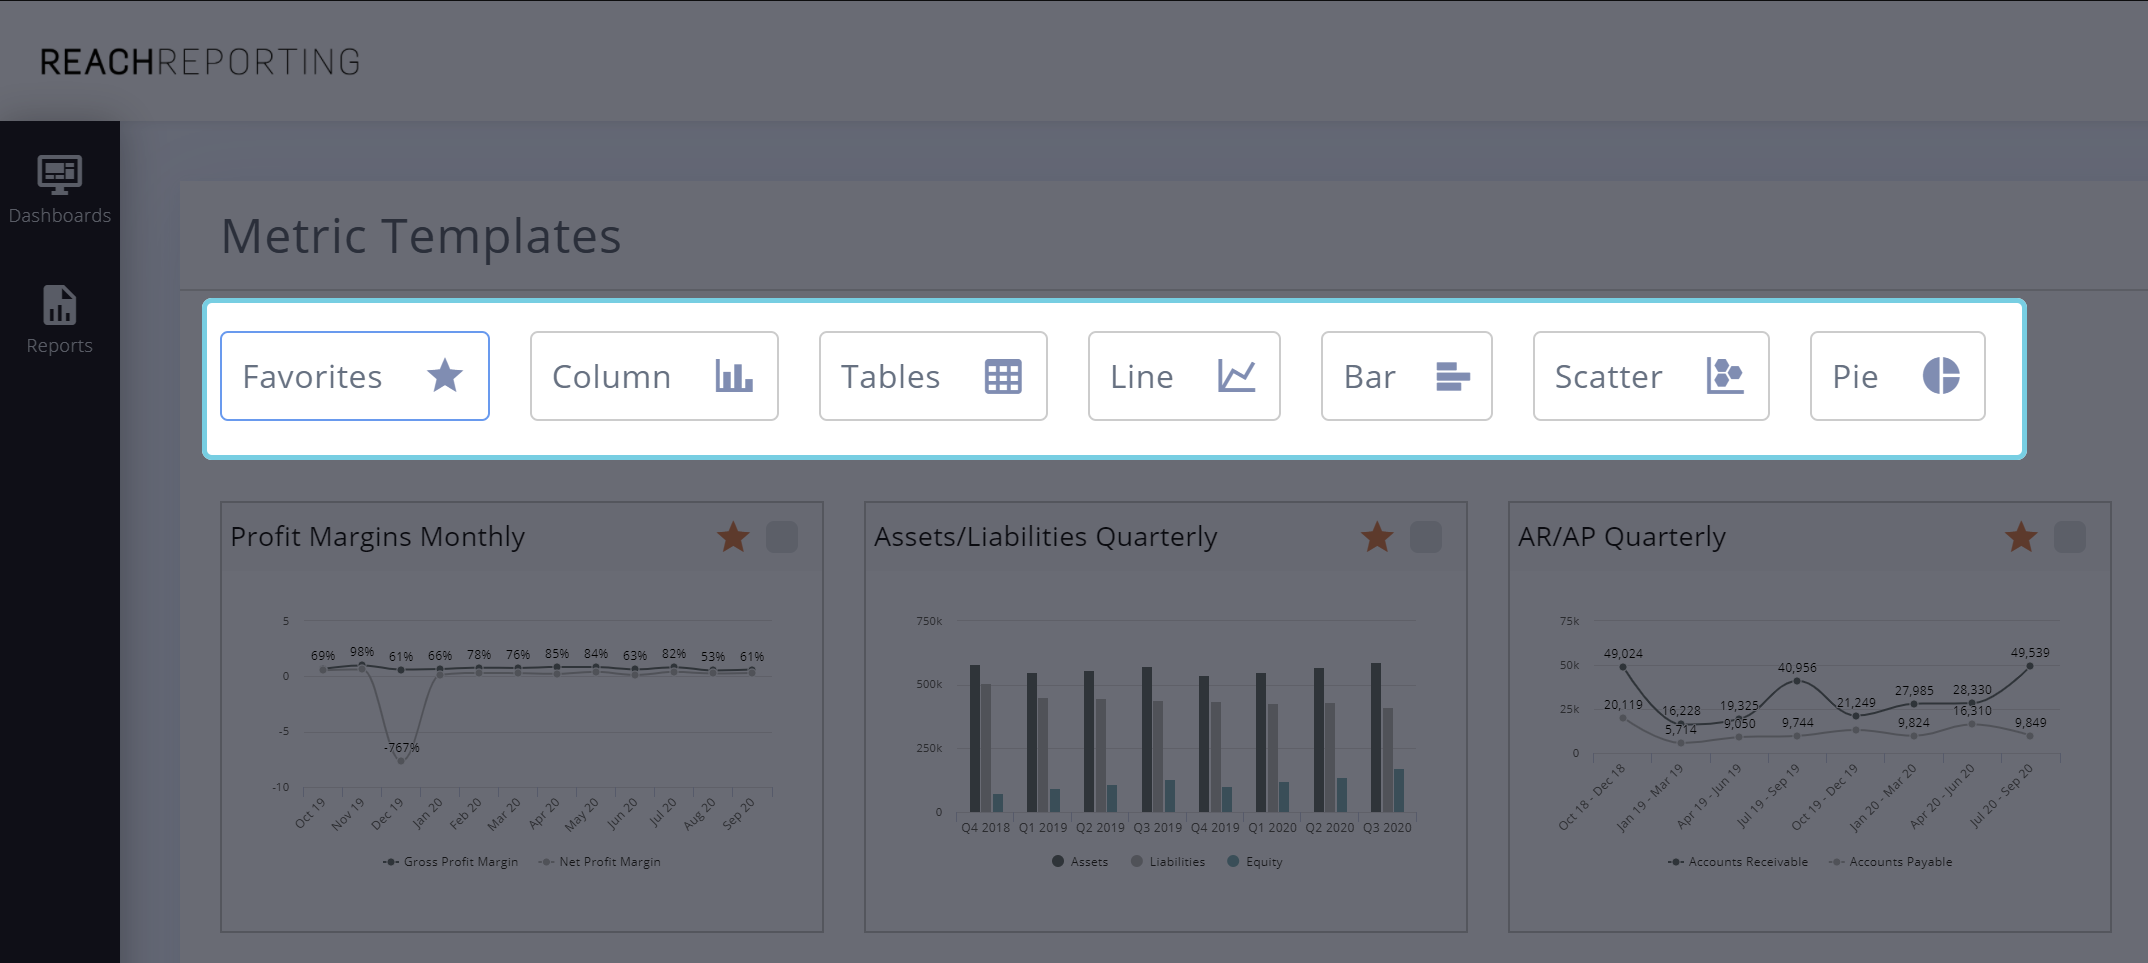Image resolution: width=2148 pixels, height=963 pixels.
Task: Select the Scatter plot icon
Action: tap(1723, 376)
